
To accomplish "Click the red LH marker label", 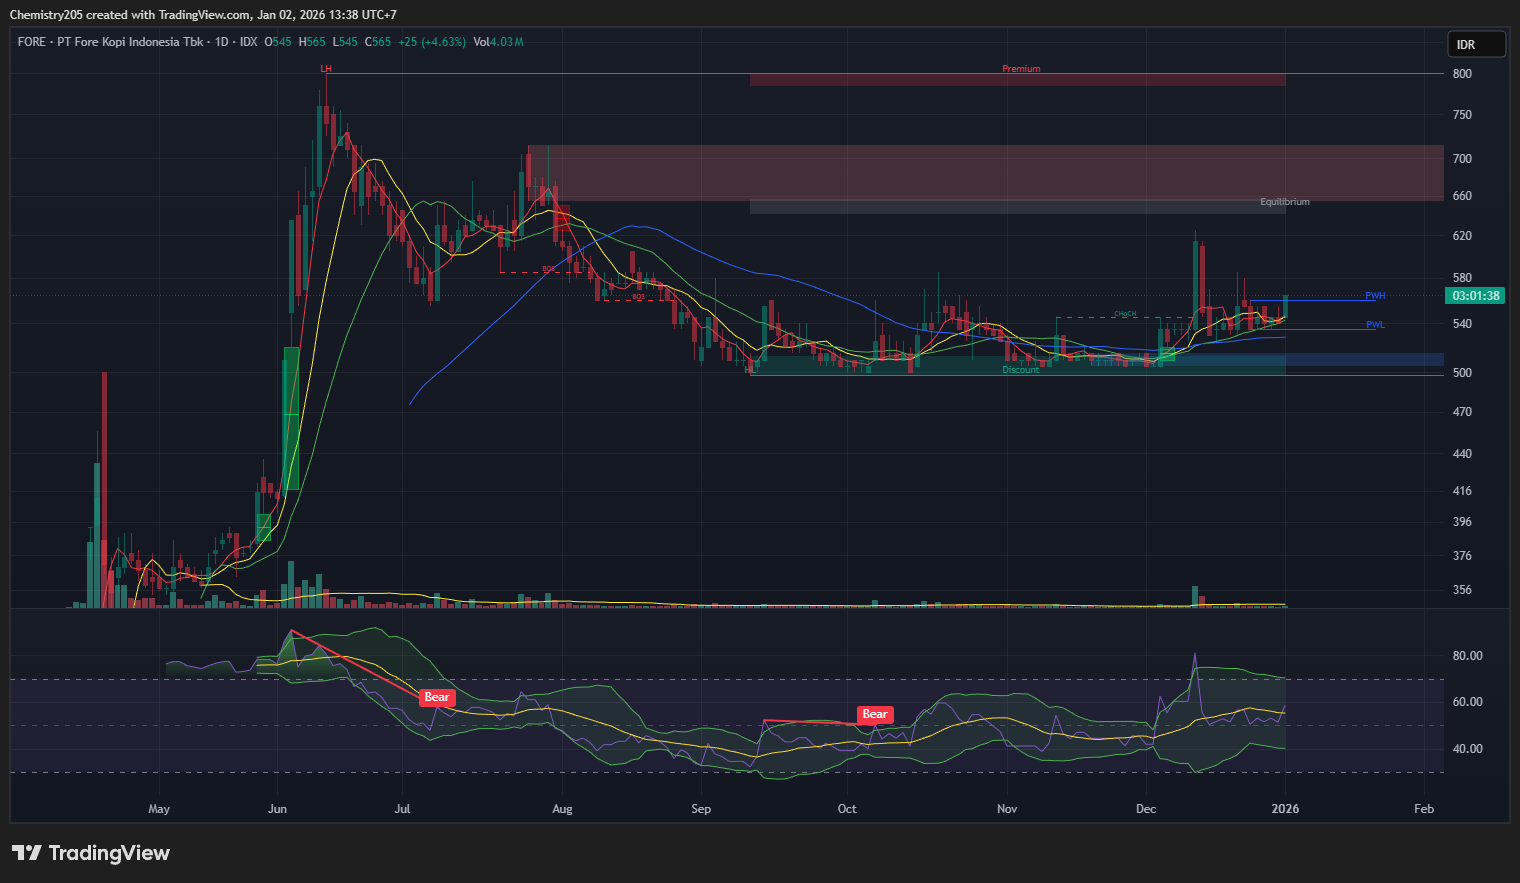I will click(x=326, y=69).
